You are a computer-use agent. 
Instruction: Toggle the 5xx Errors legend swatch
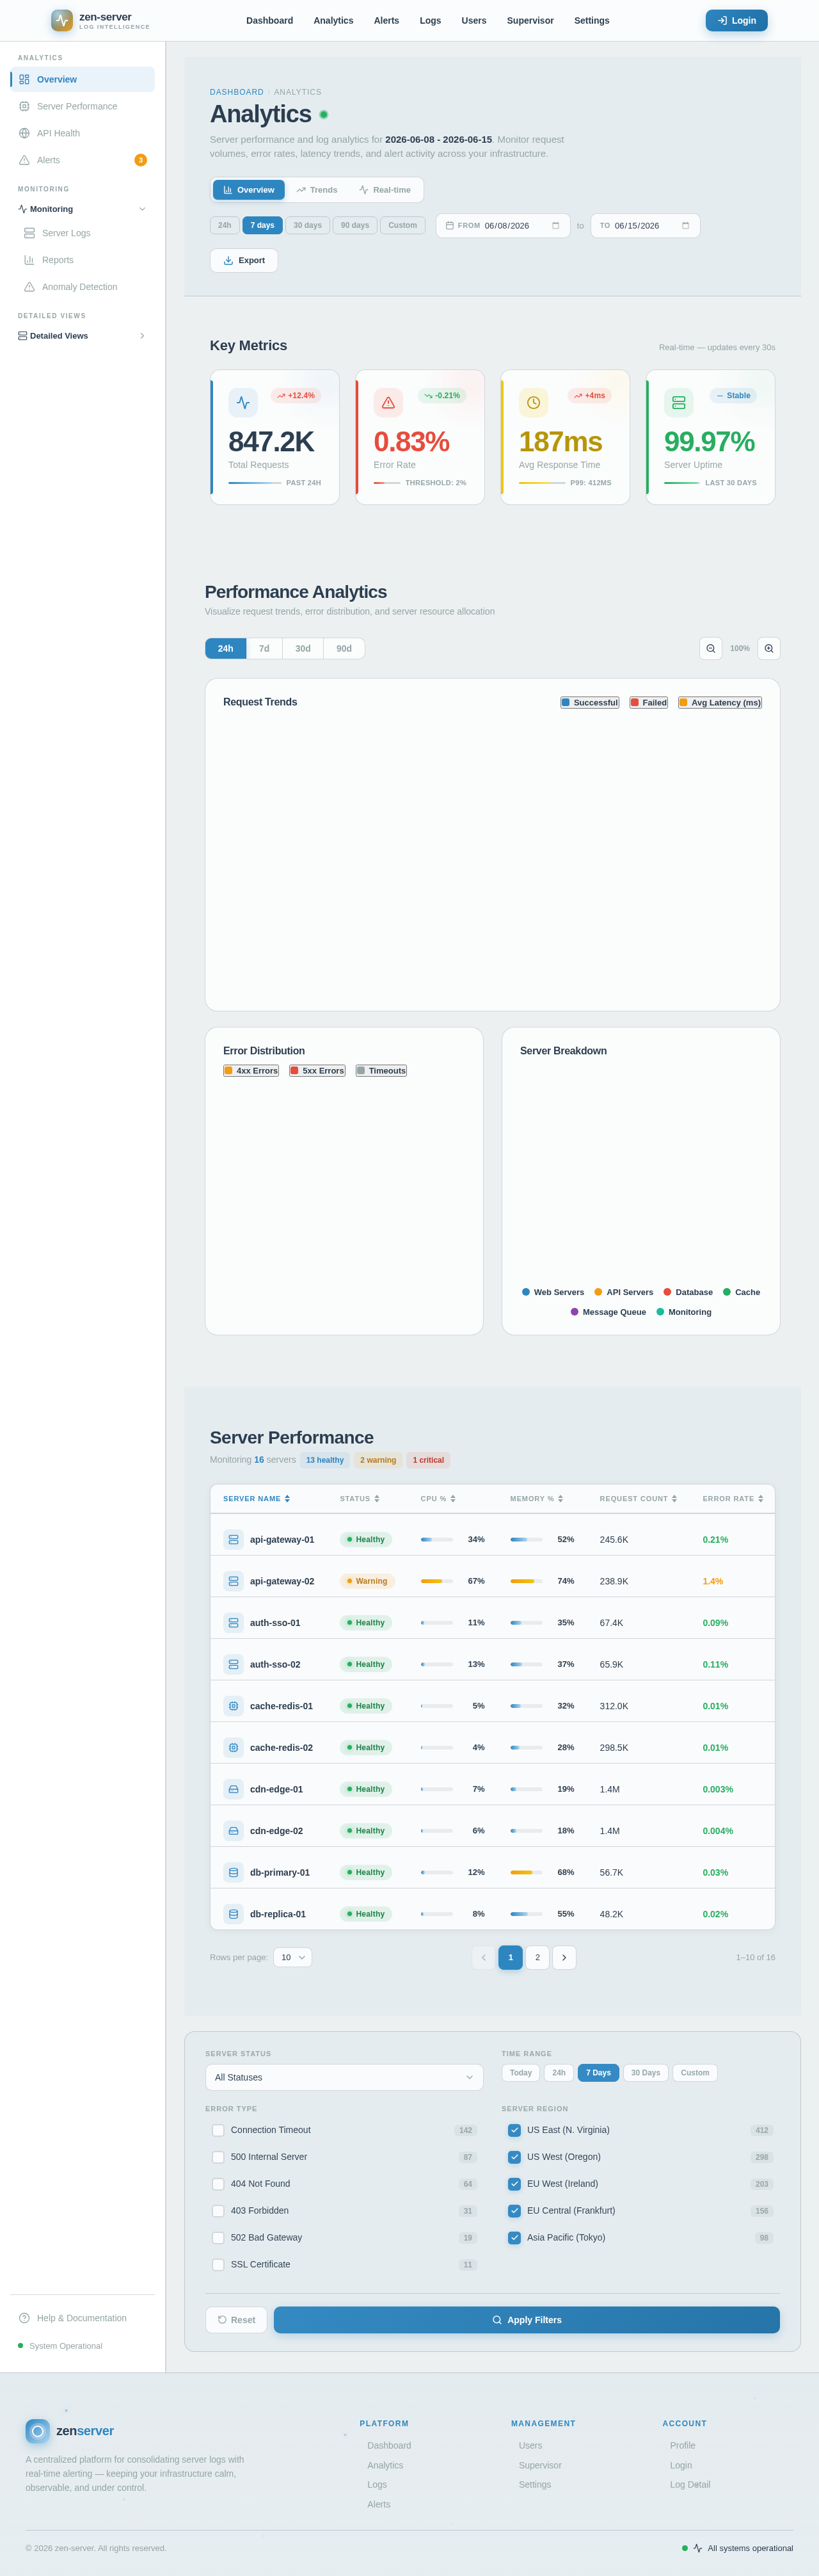pos(294,1071)
